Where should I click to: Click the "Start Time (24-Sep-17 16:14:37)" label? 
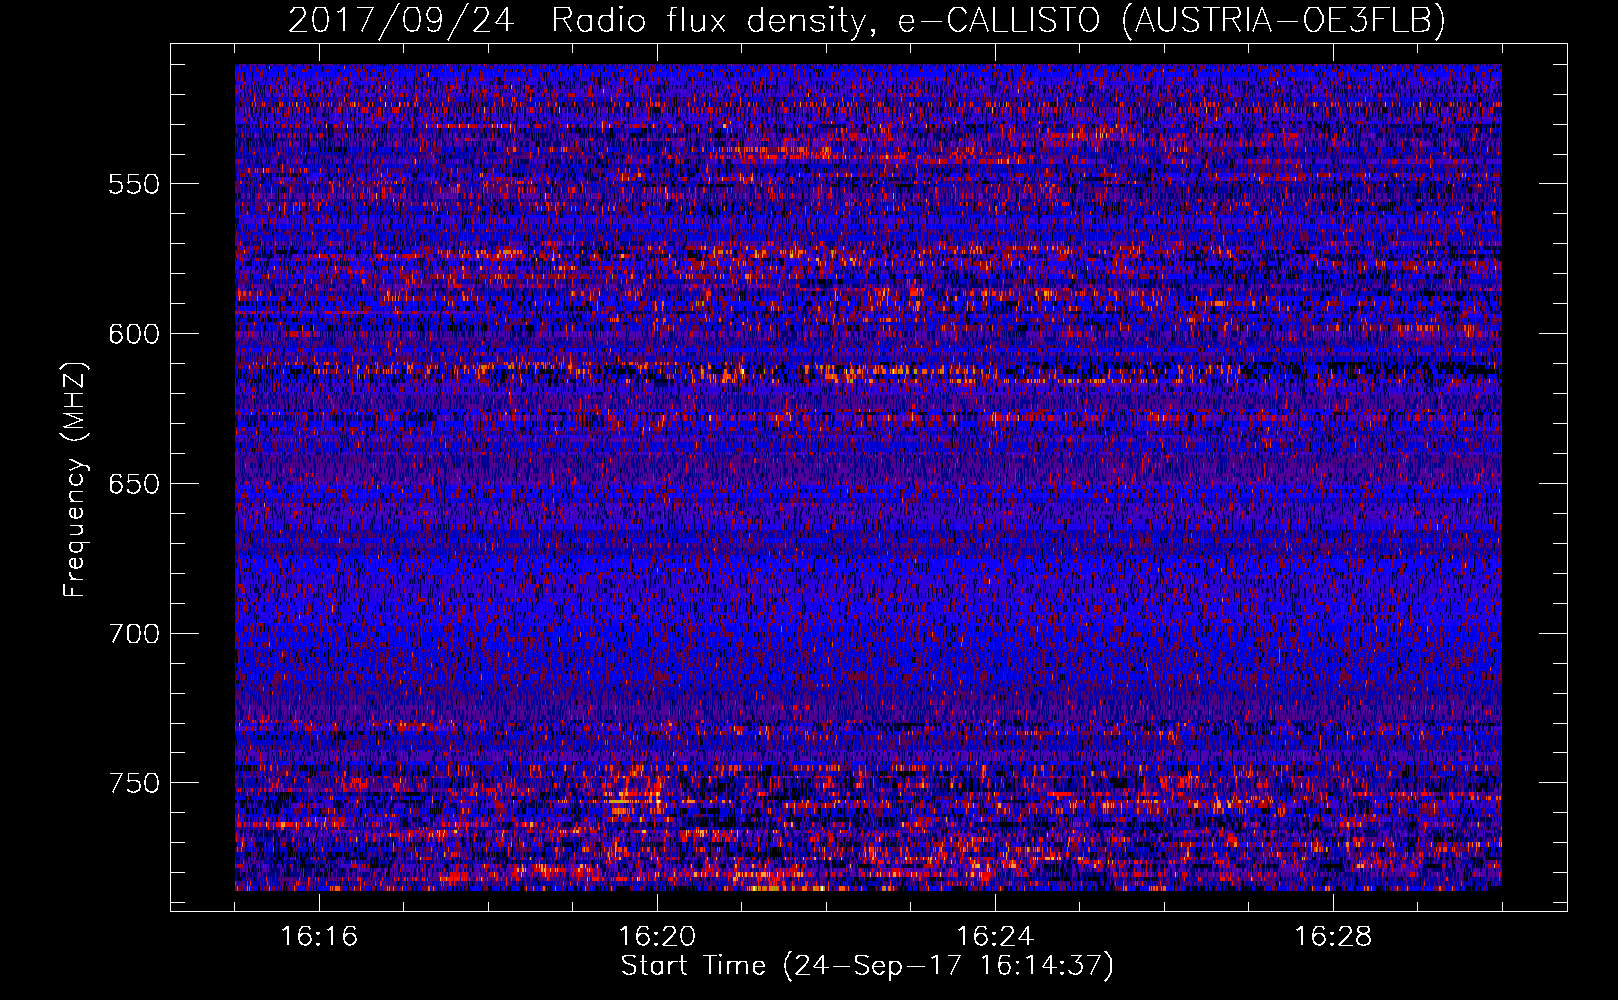point(867,966)
